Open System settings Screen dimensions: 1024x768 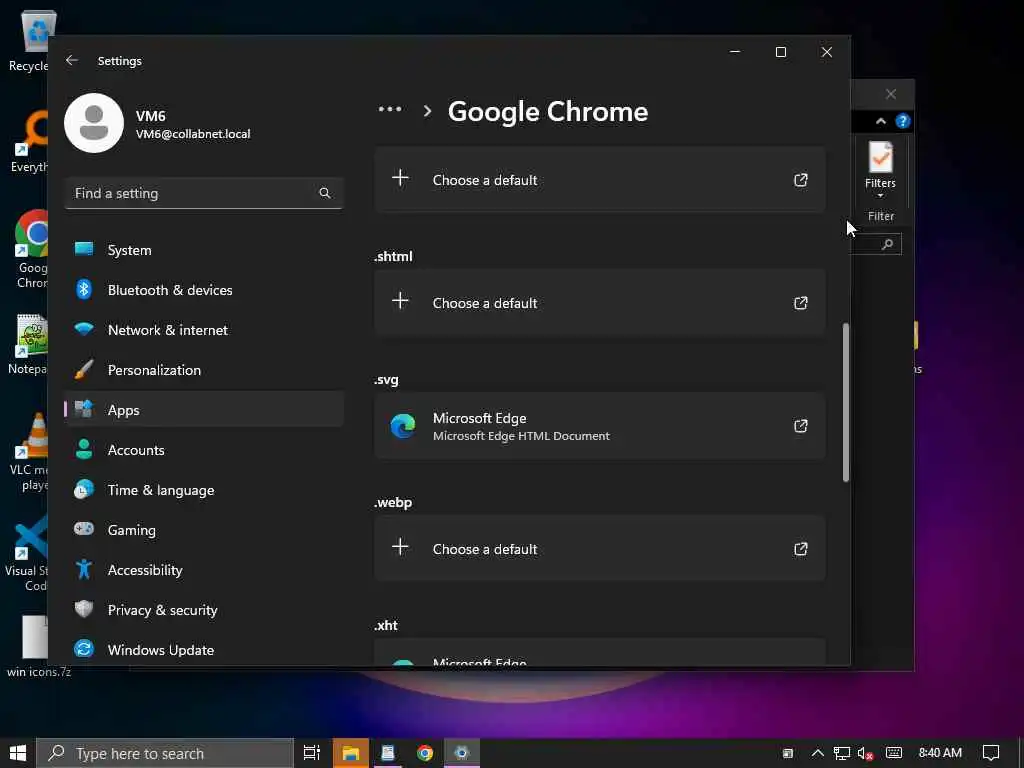coord(204,249)
